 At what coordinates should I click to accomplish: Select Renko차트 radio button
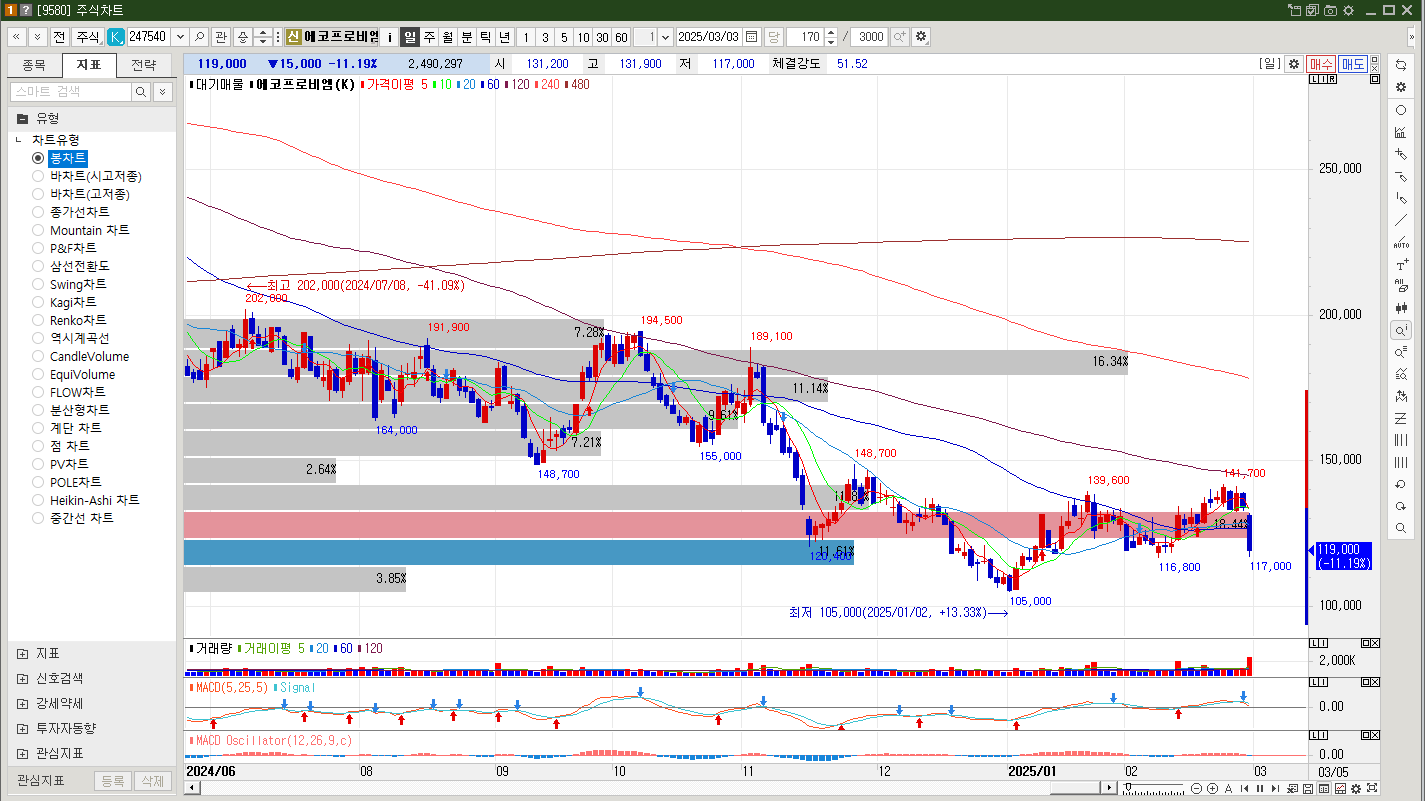pyautogui.click(x=38, y=320)
